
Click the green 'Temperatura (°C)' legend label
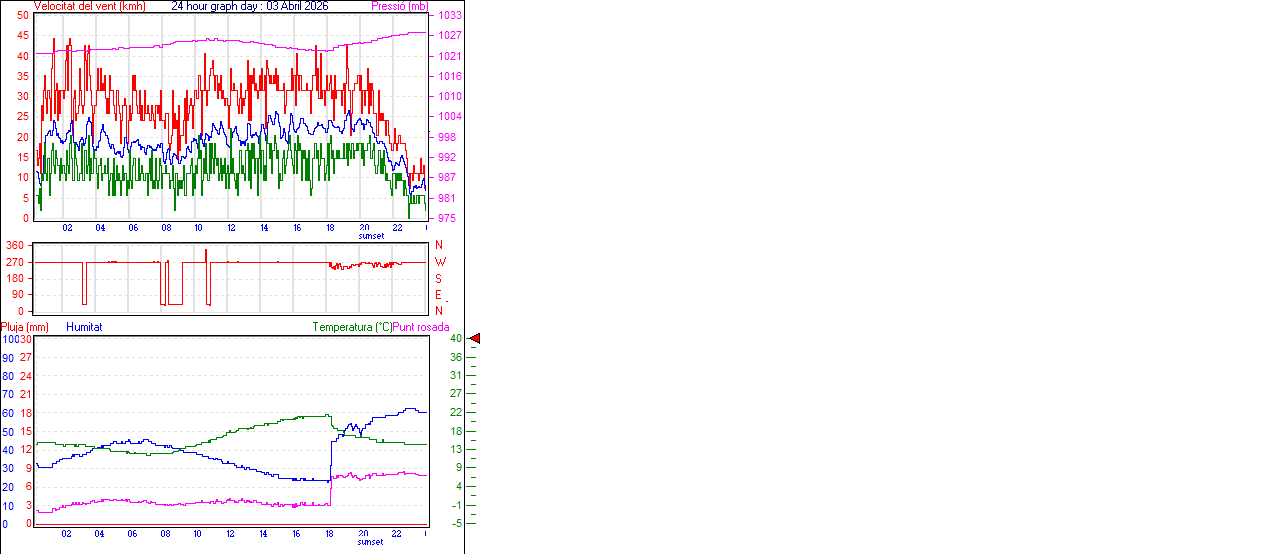tap(352, 327)
